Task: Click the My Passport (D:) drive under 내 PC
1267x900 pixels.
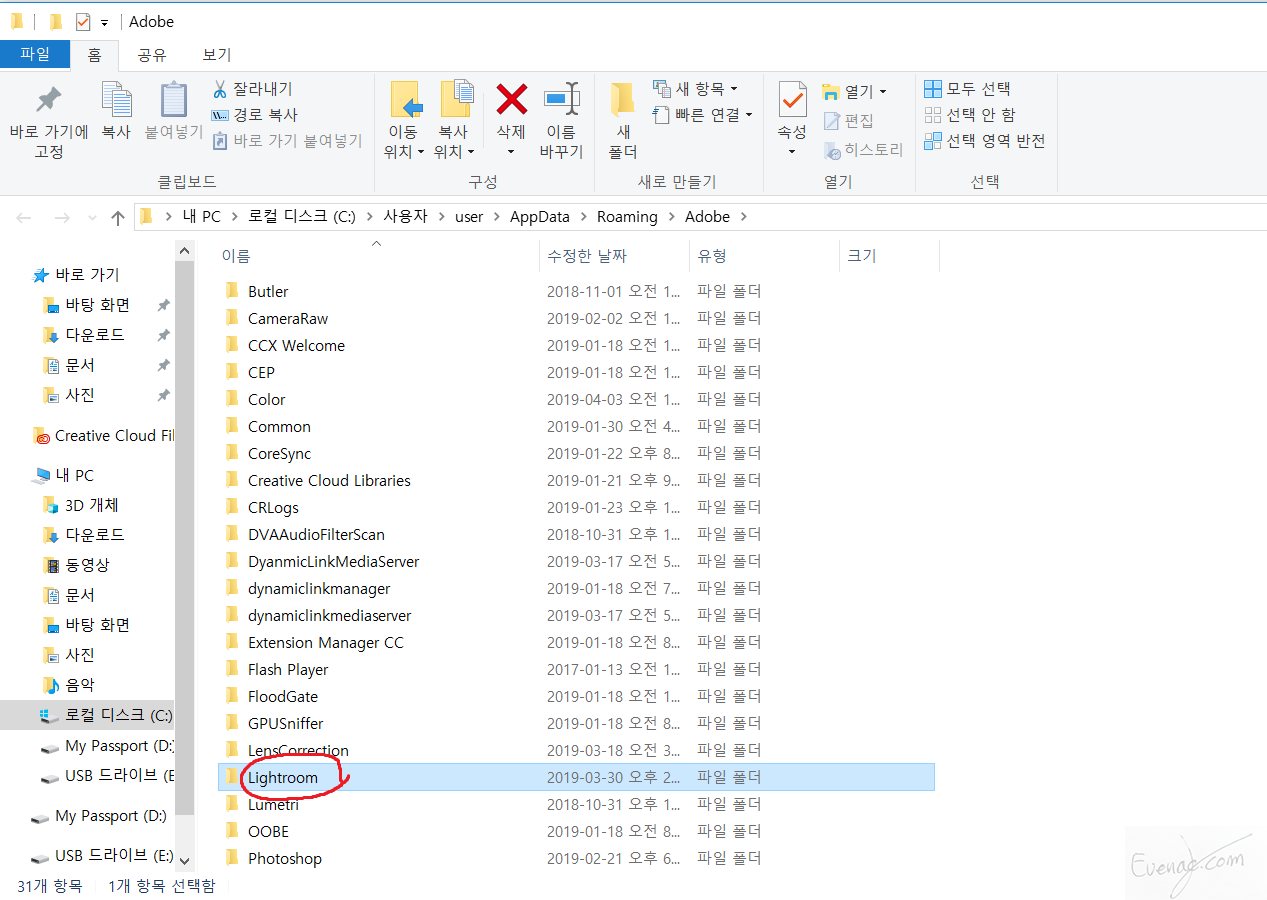Action: (x=108, y=746)
